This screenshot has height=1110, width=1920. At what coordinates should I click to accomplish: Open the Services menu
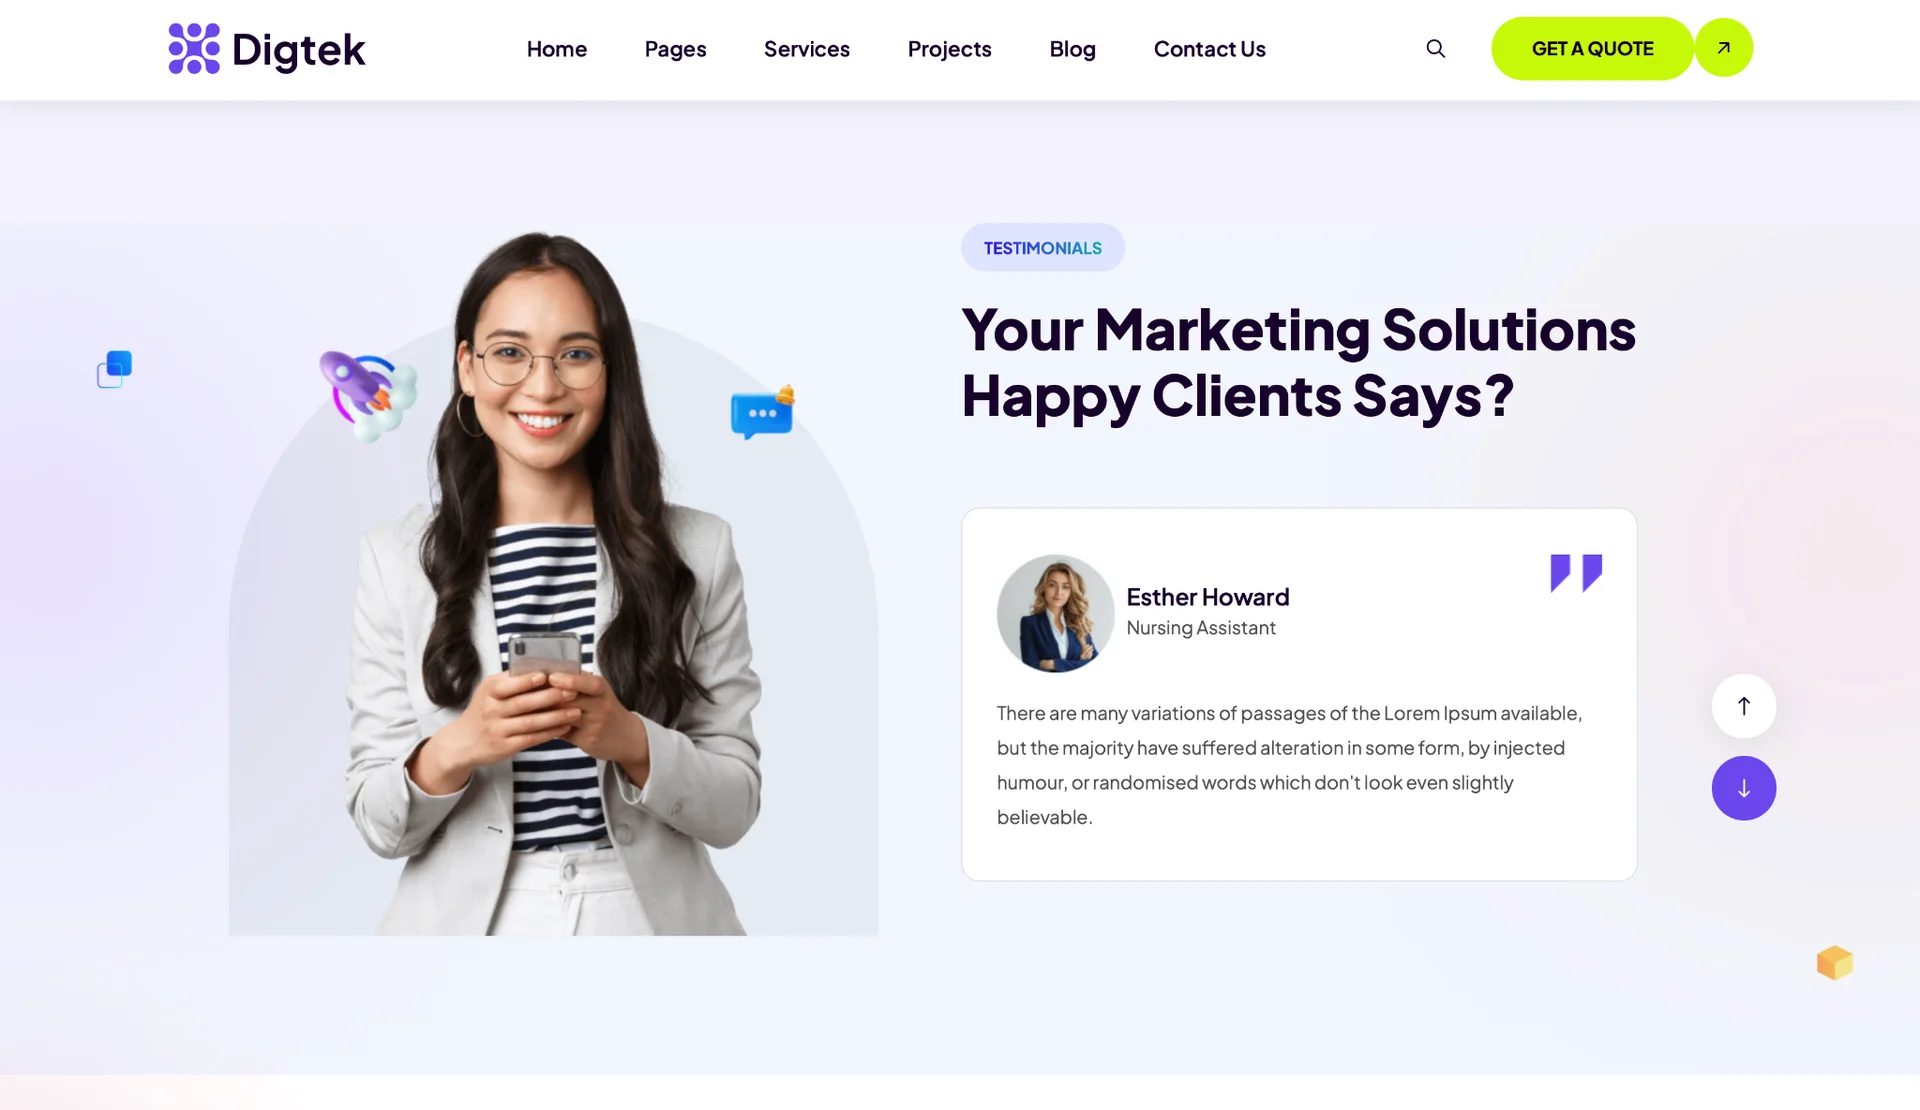(806, 49)
